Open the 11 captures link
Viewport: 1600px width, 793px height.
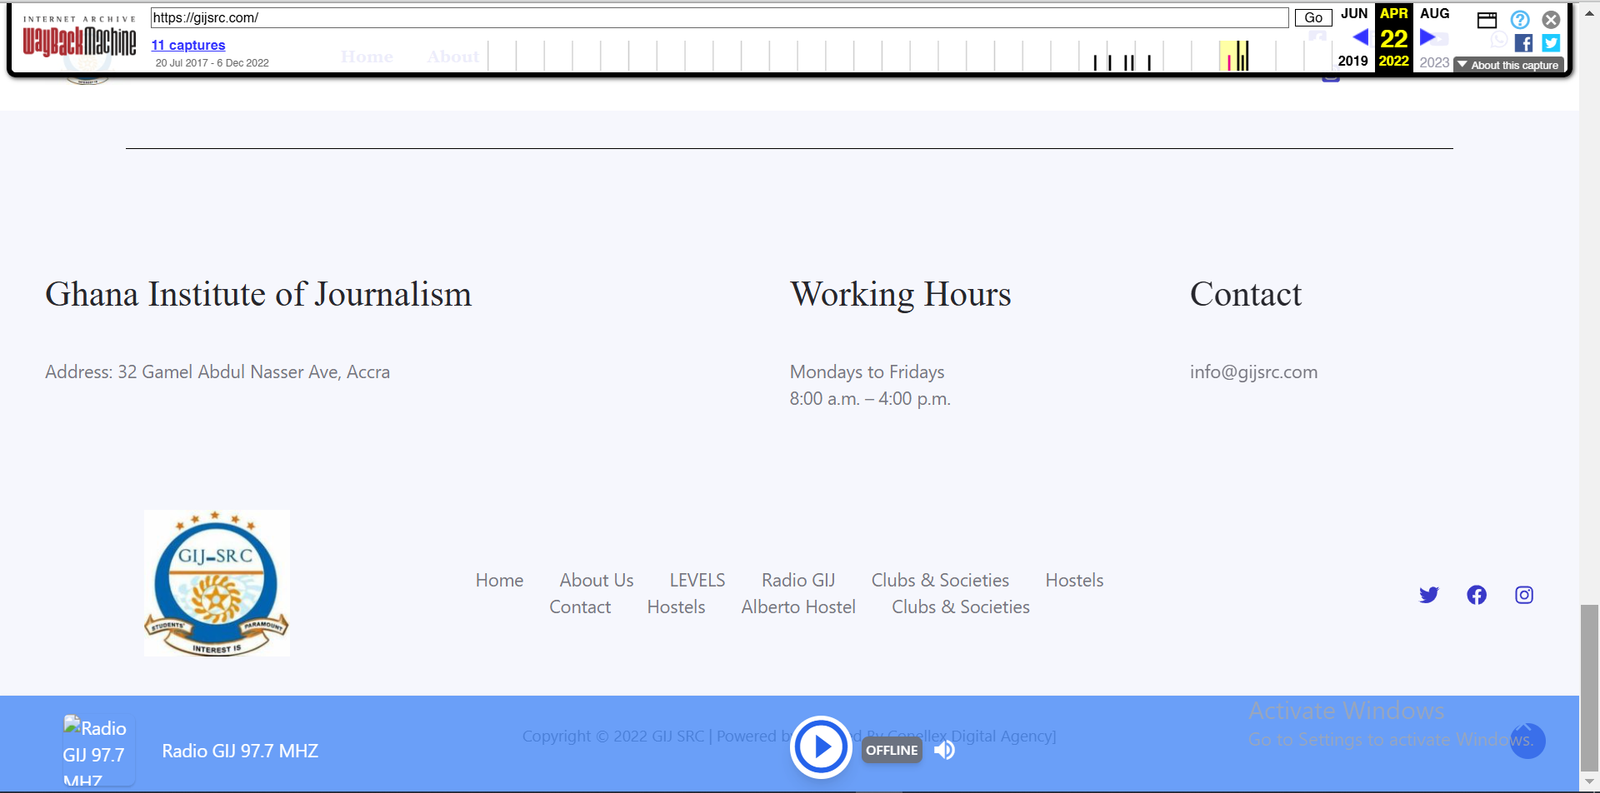tap(188, 45)
